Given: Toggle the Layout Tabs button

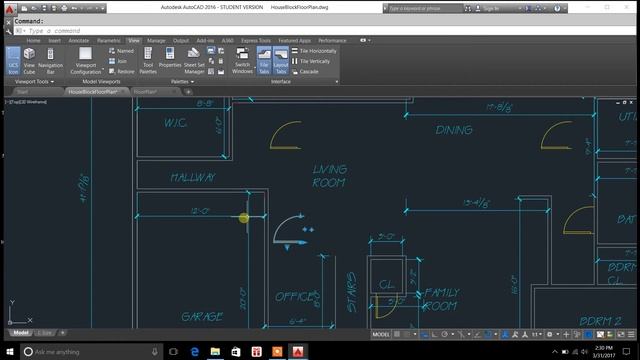Looking at the screenshot, I should pyautogui.click(x=281, y=60).
